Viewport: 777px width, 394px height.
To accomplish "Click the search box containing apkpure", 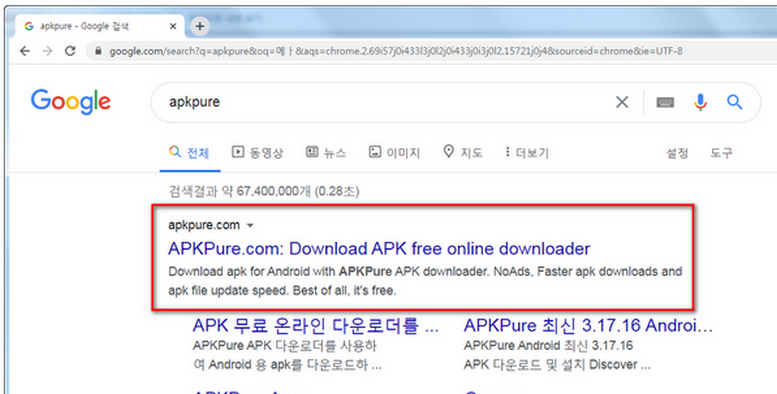I will (455, 103).
